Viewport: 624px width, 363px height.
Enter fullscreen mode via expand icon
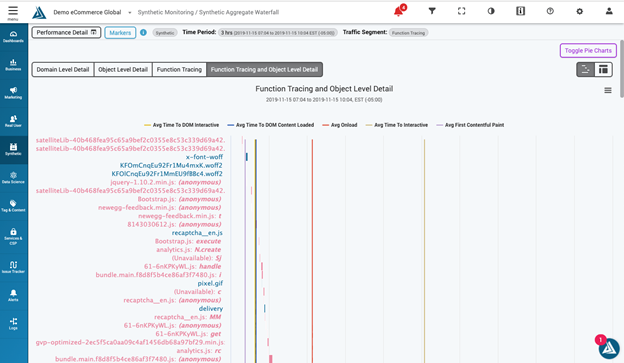(x=461, y=11)
